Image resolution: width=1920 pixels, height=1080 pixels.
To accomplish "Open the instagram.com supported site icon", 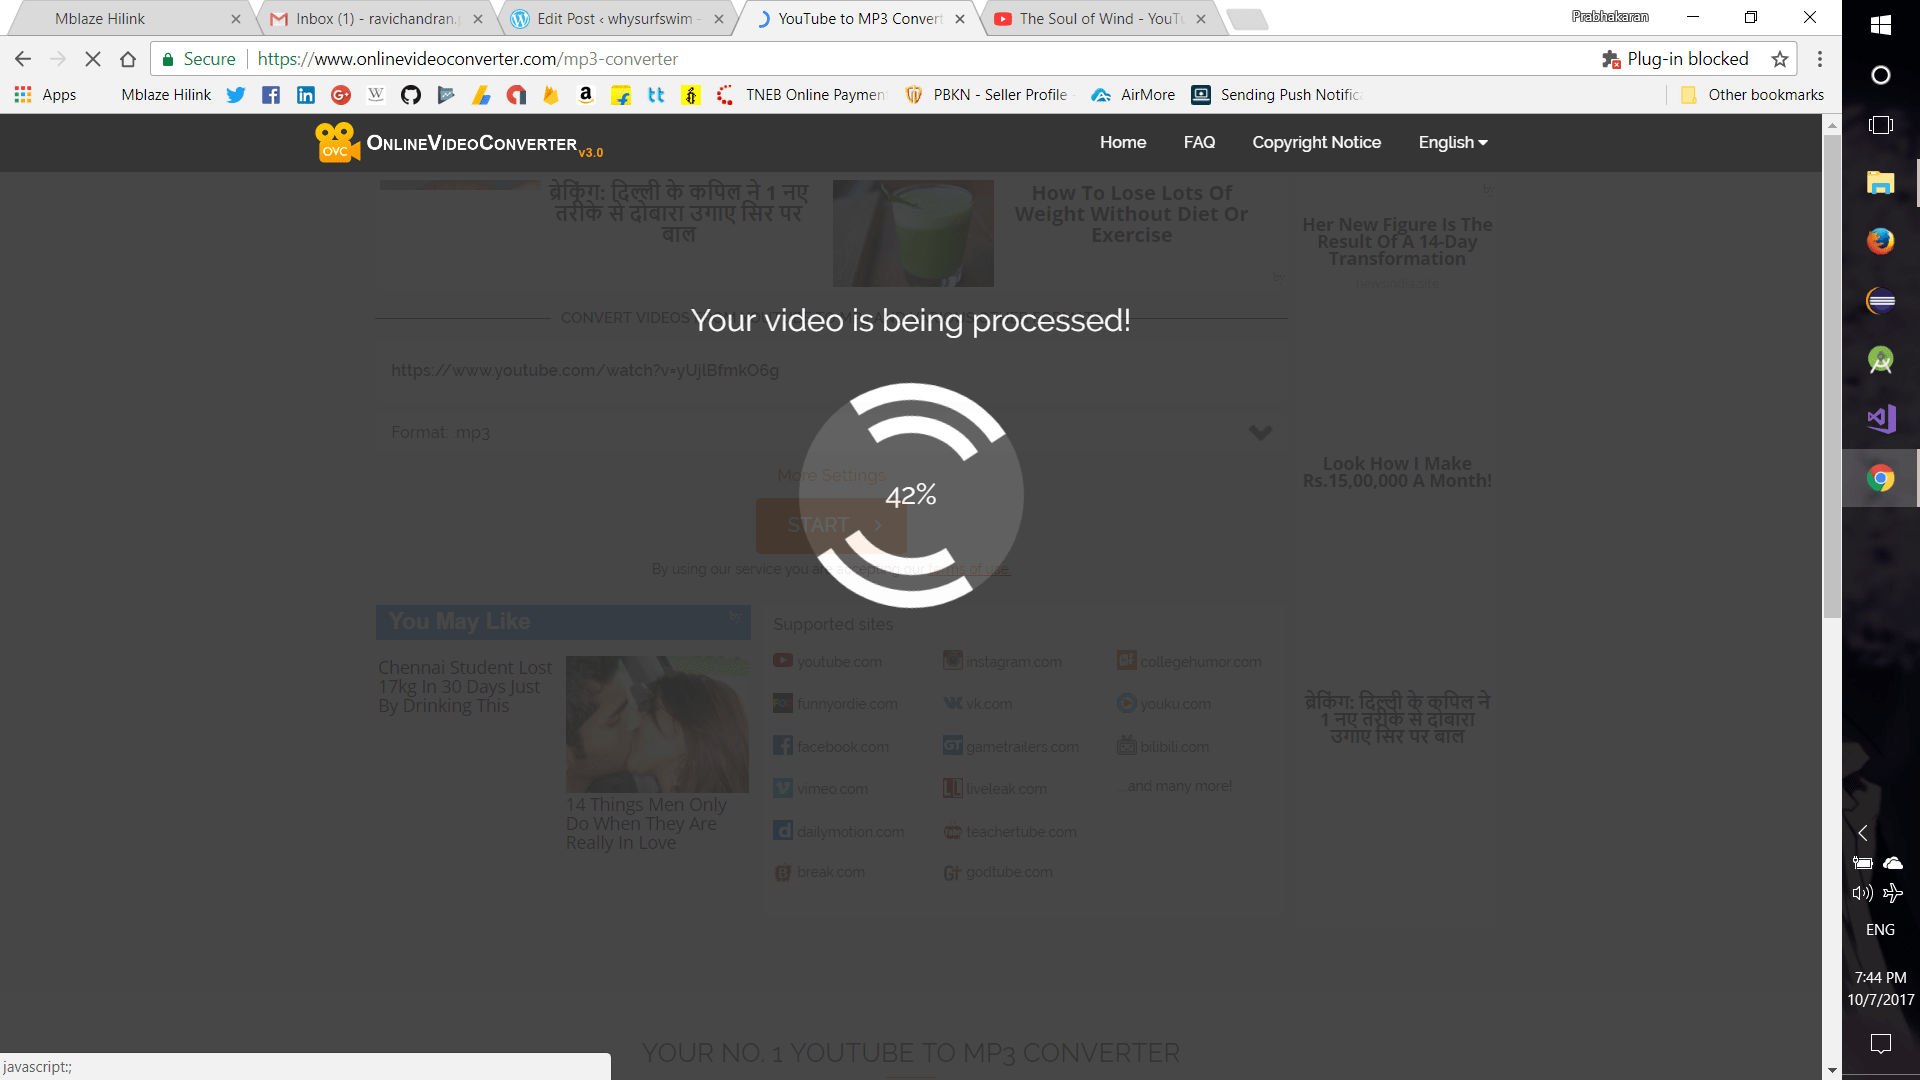I will point(952,661).
